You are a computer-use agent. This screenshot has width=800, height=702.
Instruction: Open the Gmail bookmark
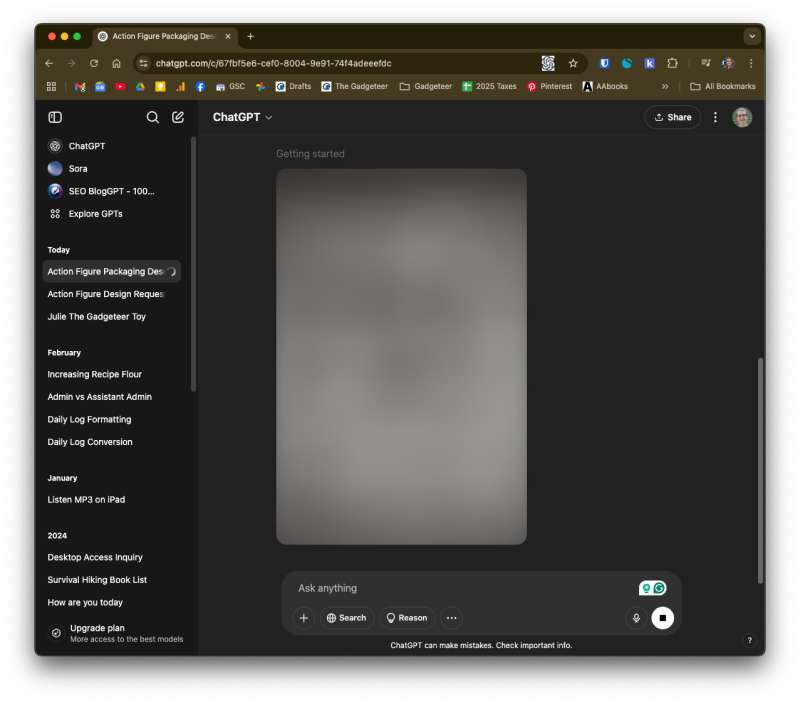click(x=80, y=86)
